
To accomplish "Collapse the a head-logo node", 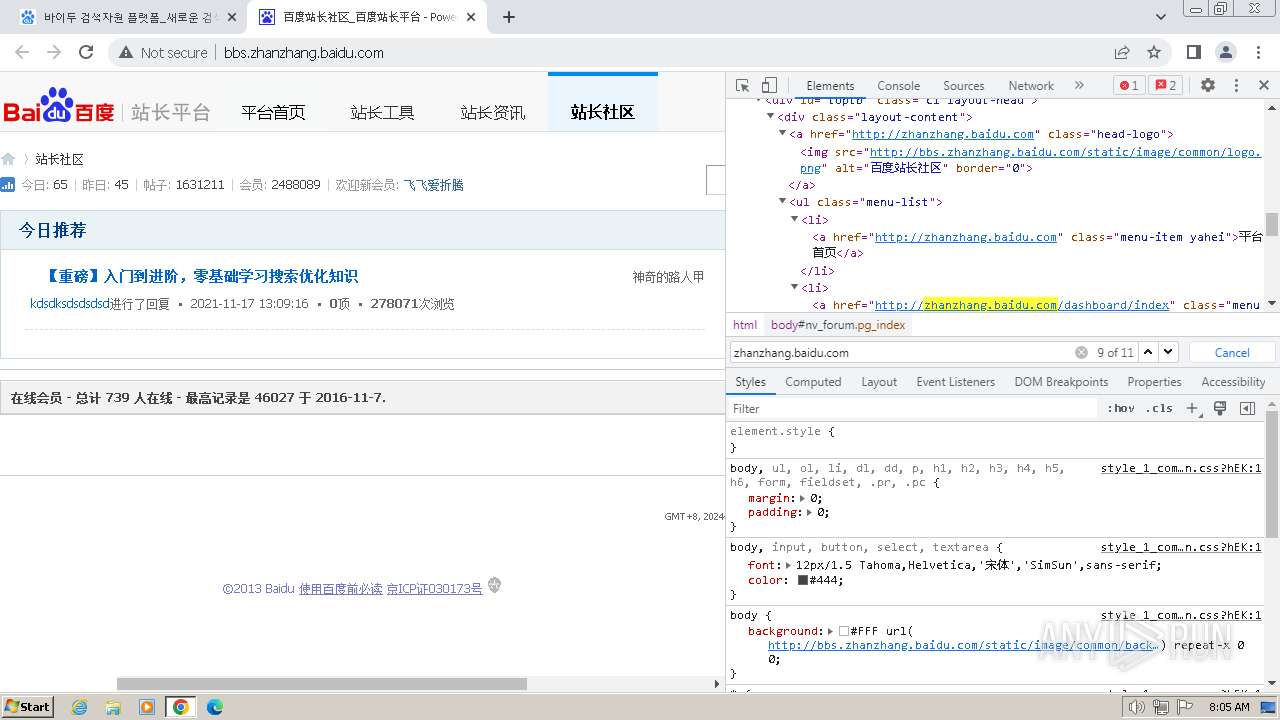I will coord(783,134).
